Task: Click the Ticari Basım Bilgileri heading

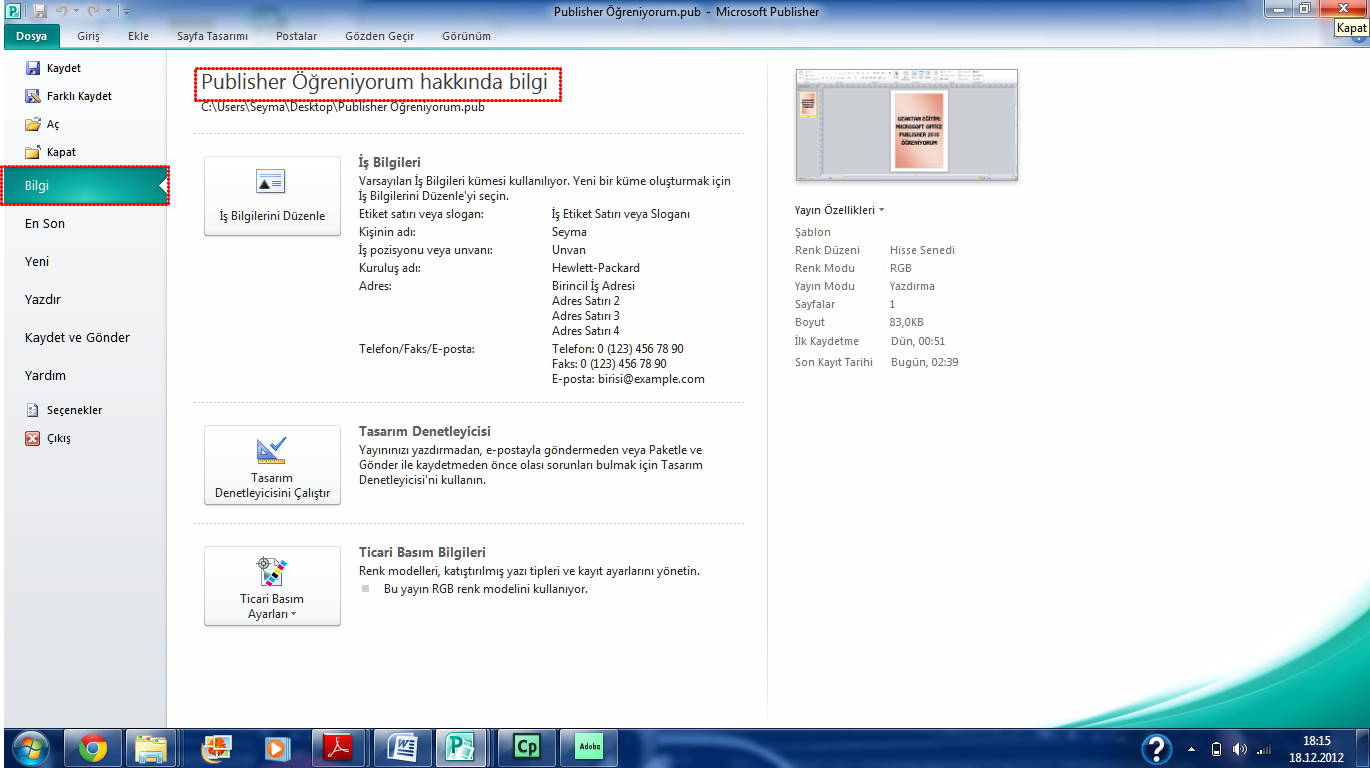Action: click(x=422, y=552)
